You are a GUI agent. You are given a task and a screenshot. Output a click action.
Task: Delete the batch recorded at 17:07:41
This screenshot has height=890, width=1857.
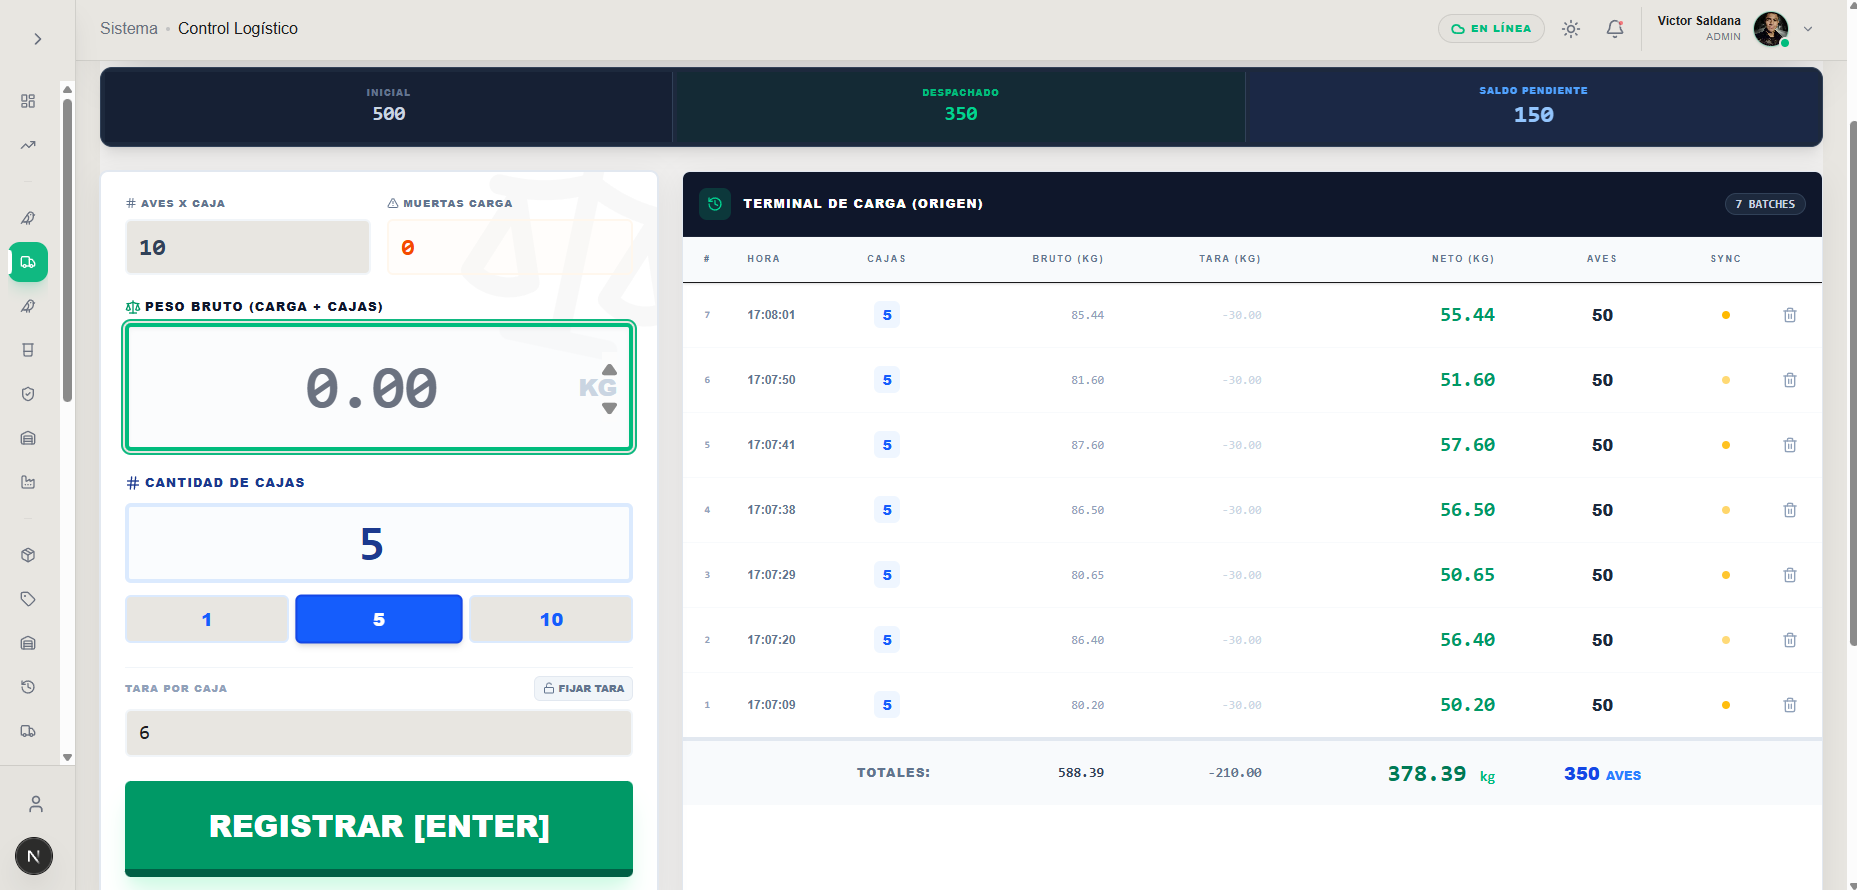(1790, 445)
